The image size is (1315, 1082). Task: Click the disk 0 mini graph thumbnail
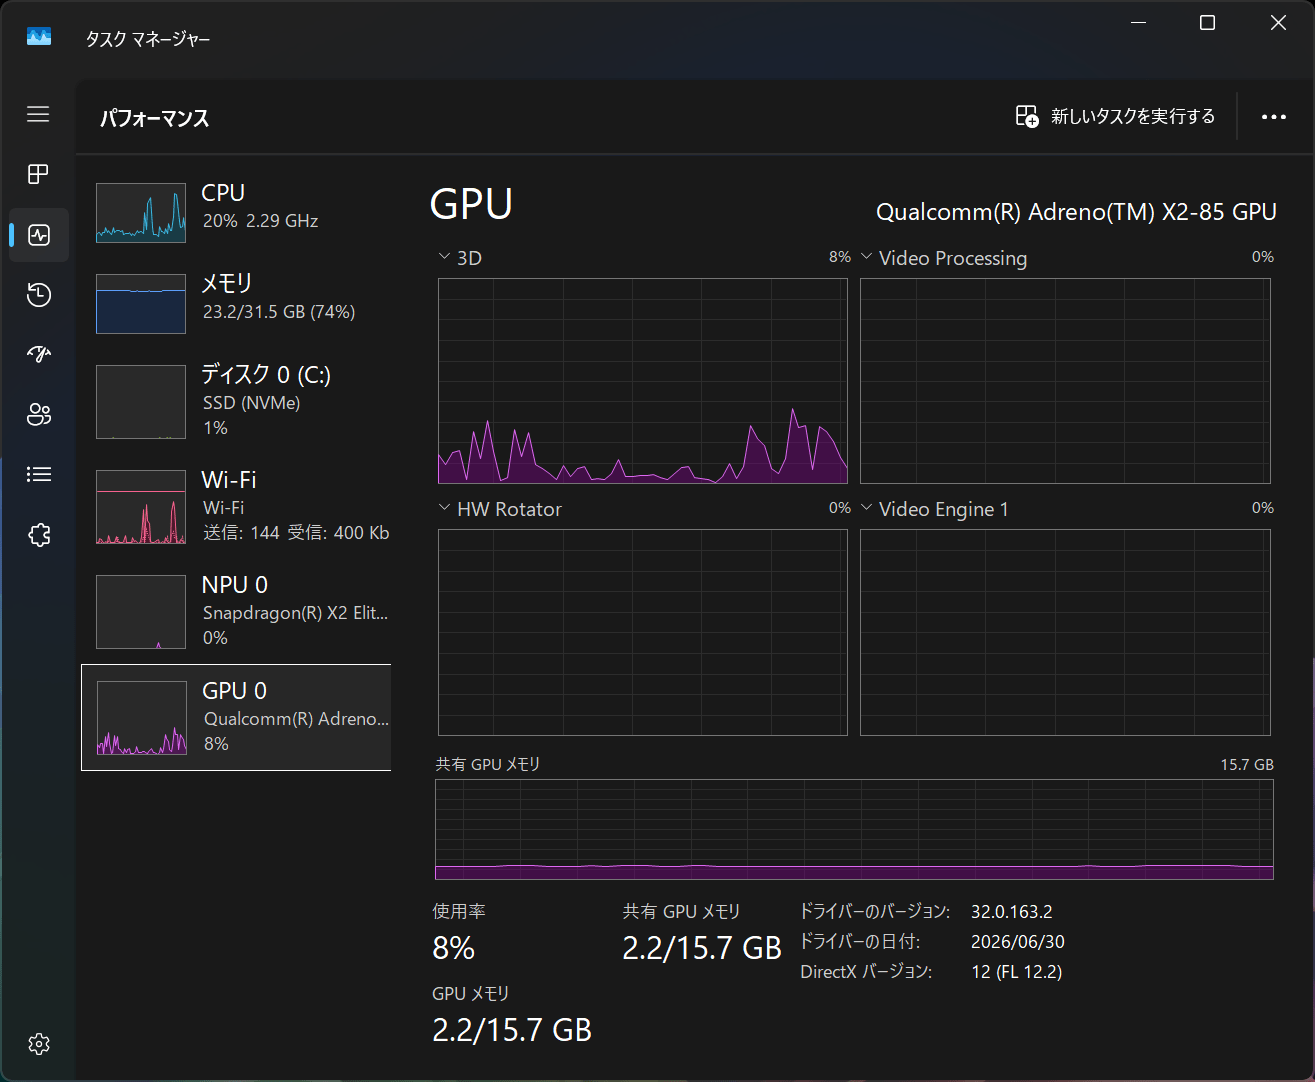pyautogui.click(x=141, y=402)
